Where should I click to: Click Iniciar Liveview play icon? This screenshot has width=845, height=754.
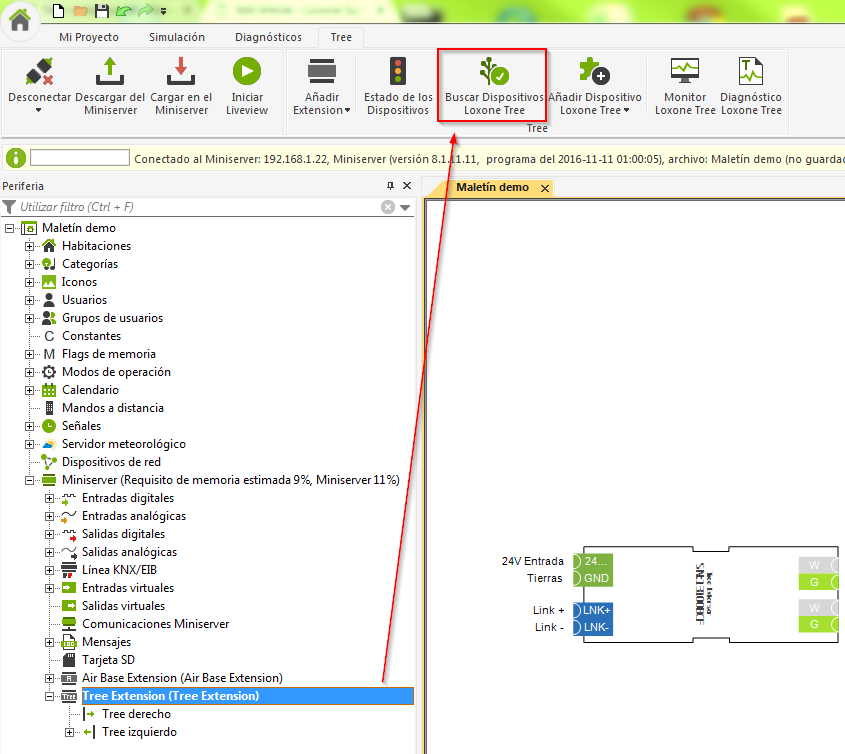click(x=247, y=72)
